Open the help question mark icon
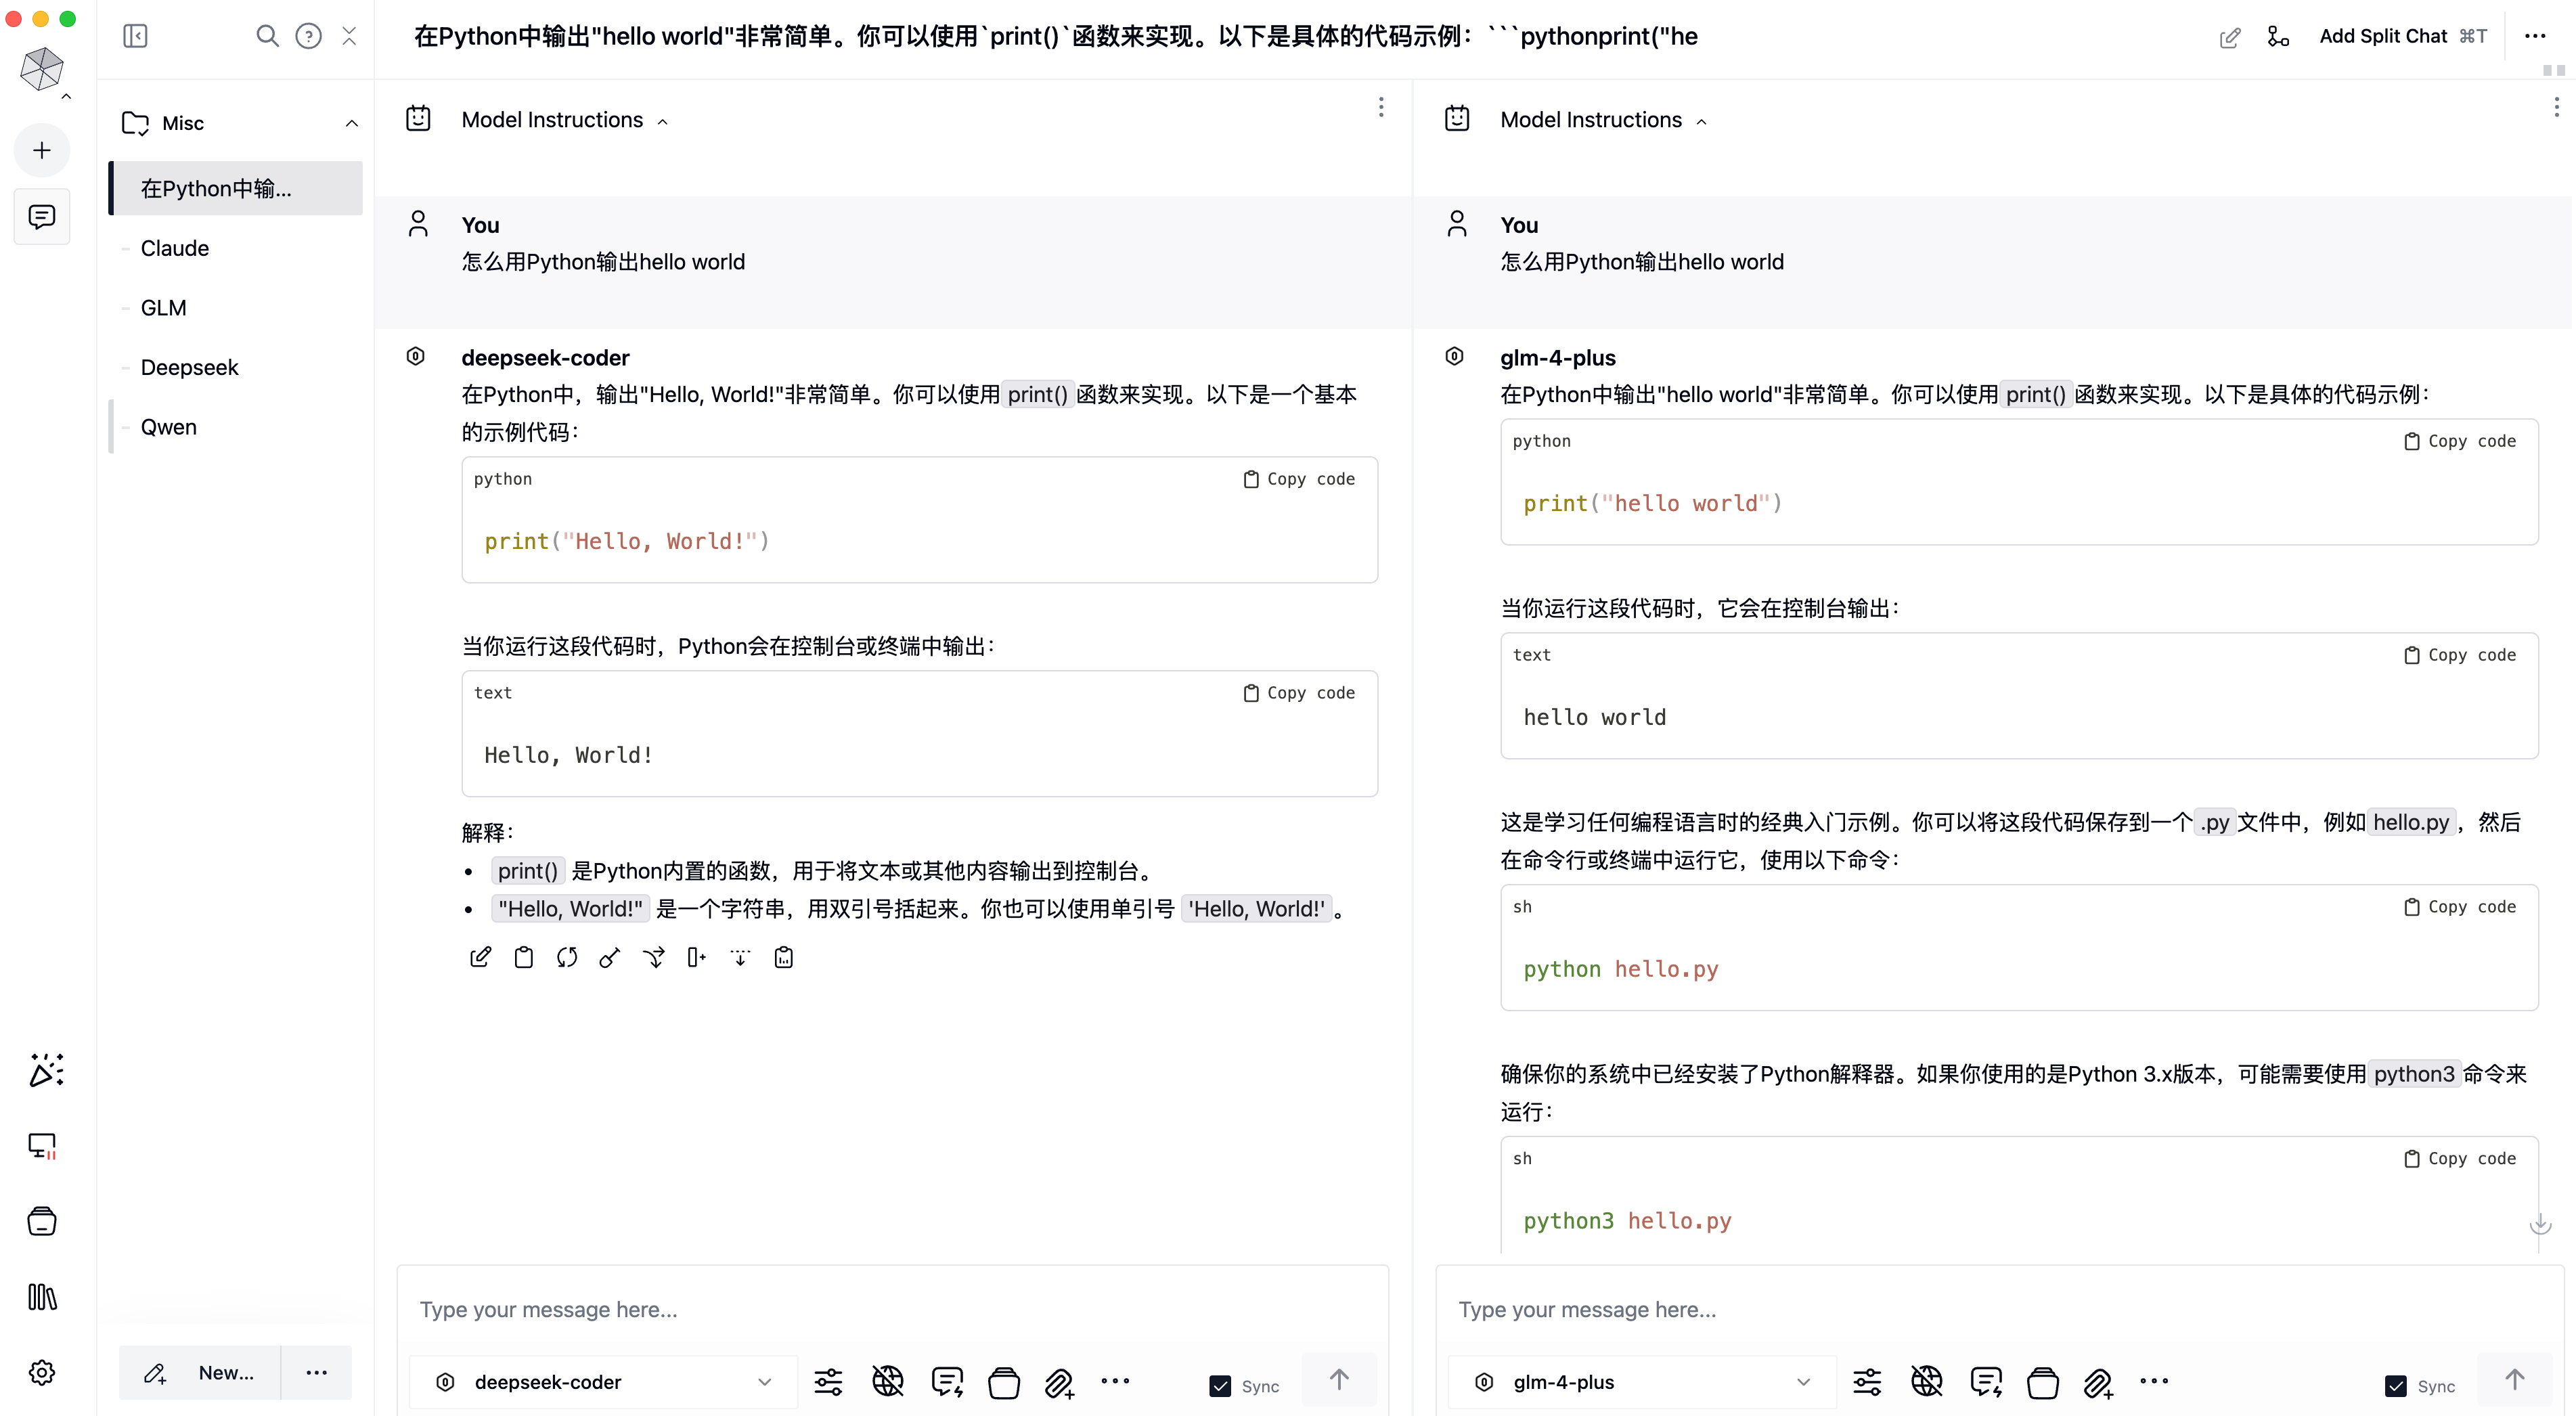The image size is (2576, 1416). (308, 36)
